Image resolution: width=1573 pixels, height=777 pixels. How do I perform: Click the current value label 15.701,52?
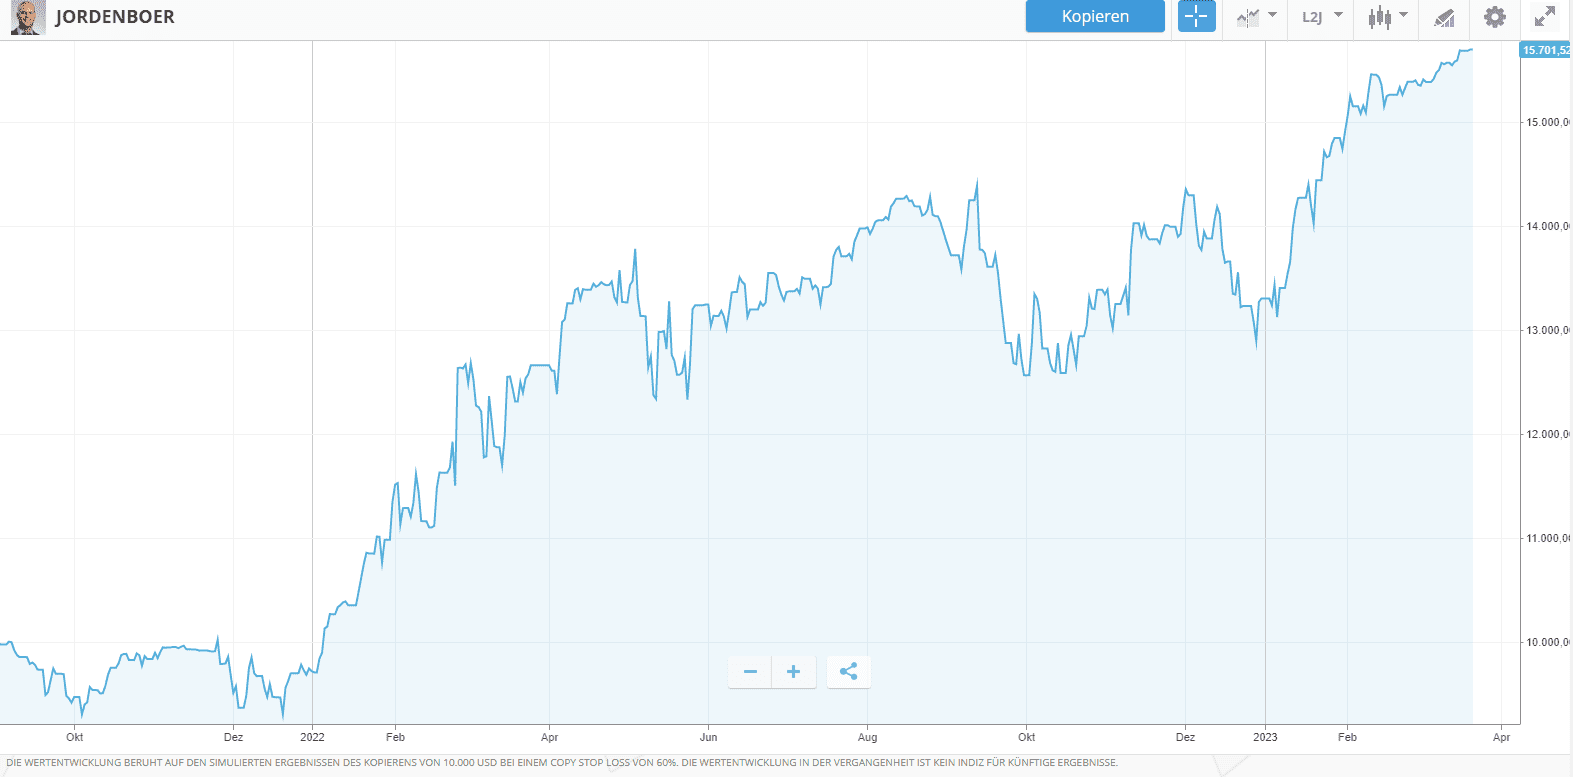coord(1545,50)
